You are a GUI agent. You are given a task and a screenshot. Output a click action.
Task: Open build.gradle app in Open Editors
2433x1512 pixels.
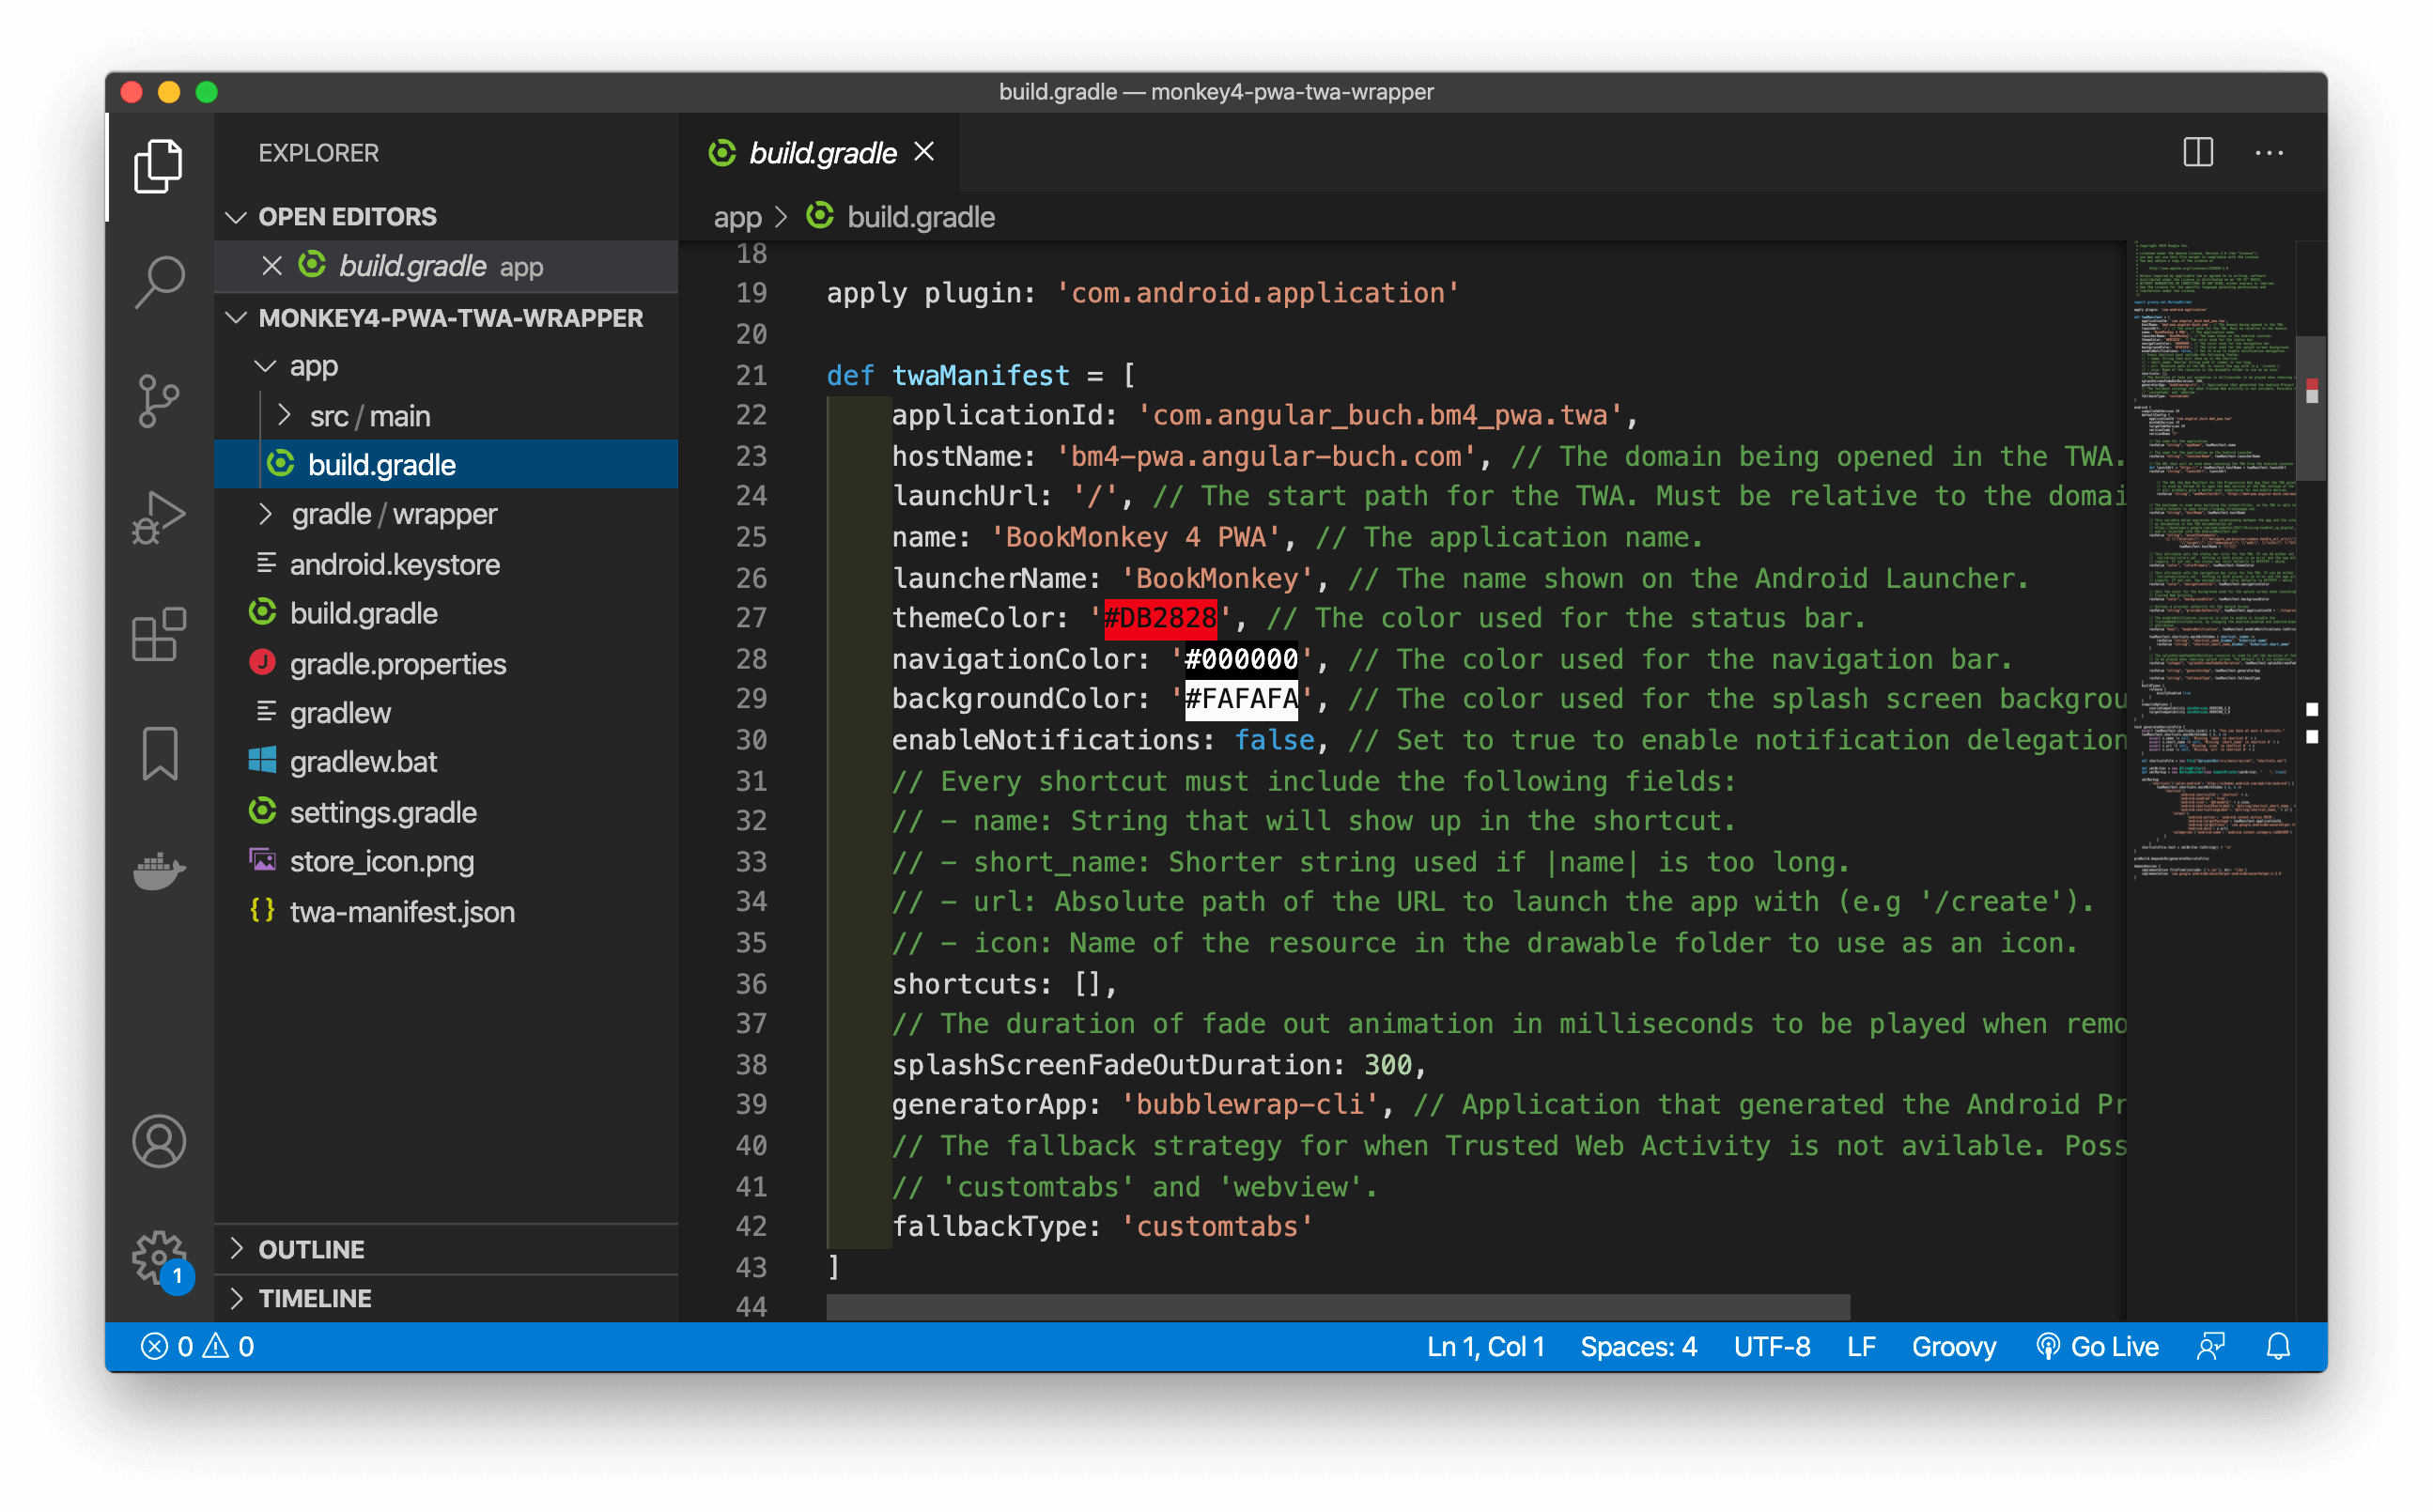(446, 266)
